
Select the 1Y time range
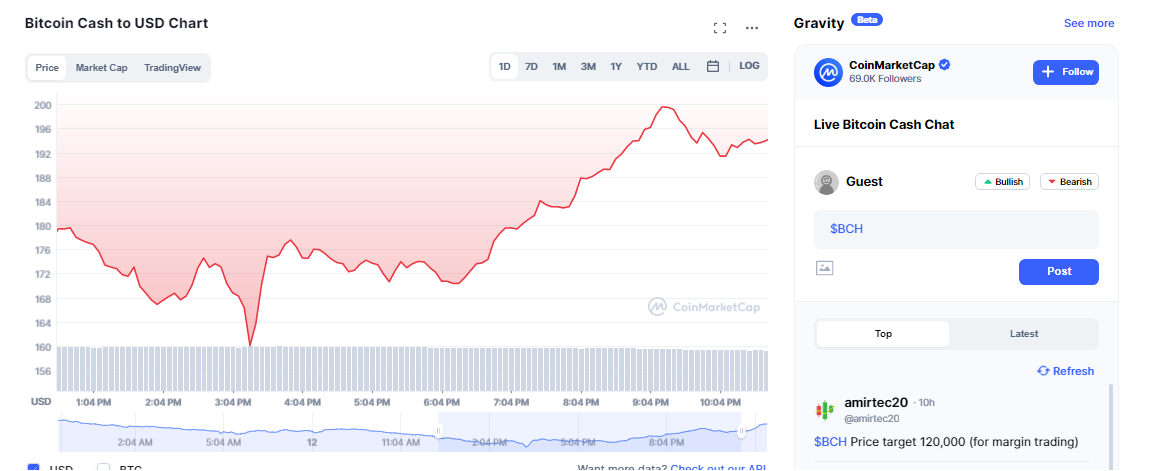point(616,66)
